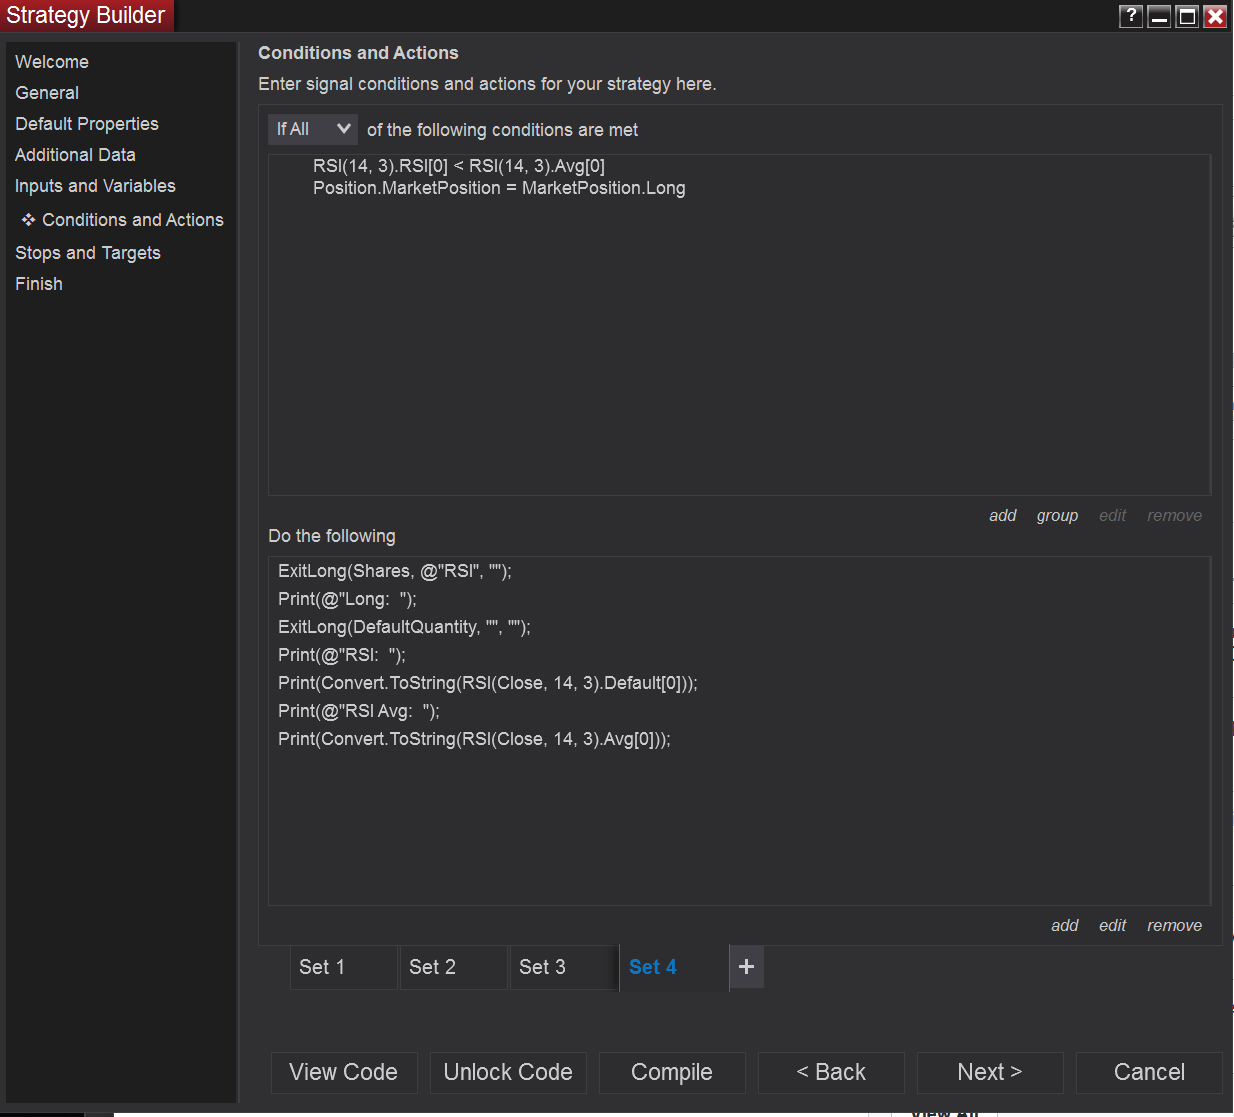Click group link under conditions list
The width and height of the screenshot is (1234, 1117).
[x=1057, y=516]
